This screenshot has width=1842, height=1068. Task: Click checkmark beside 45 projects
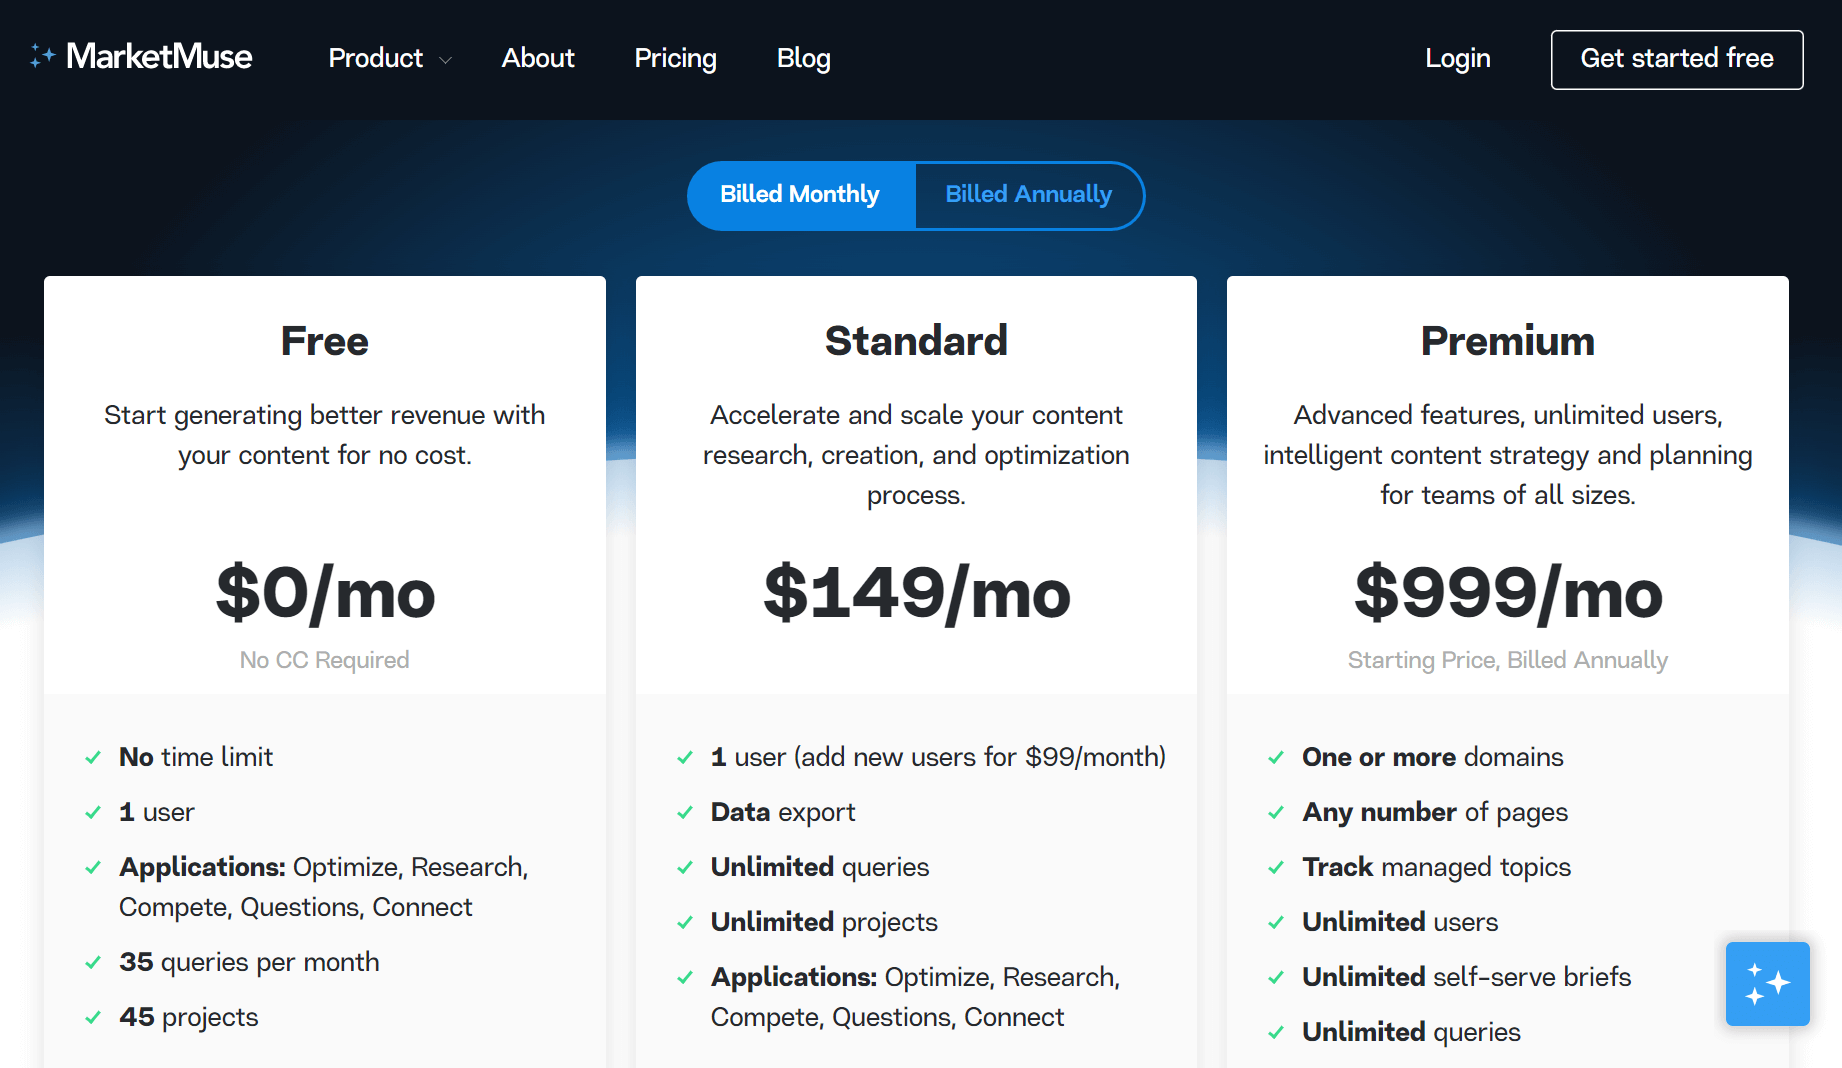93,1018
